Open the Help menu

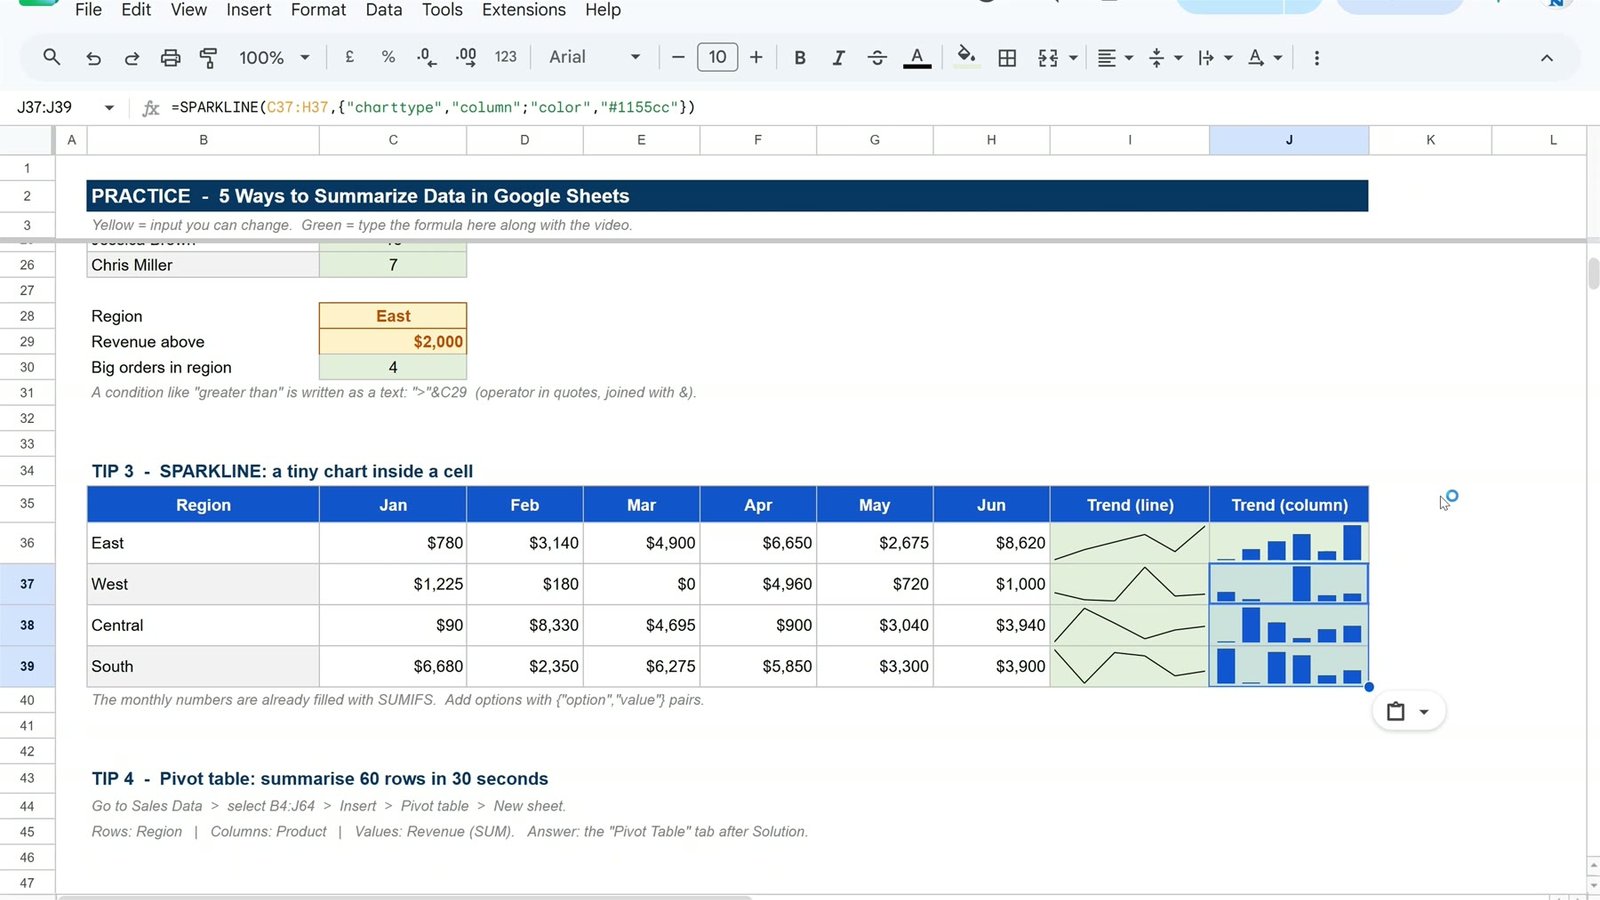pos(603,10)
